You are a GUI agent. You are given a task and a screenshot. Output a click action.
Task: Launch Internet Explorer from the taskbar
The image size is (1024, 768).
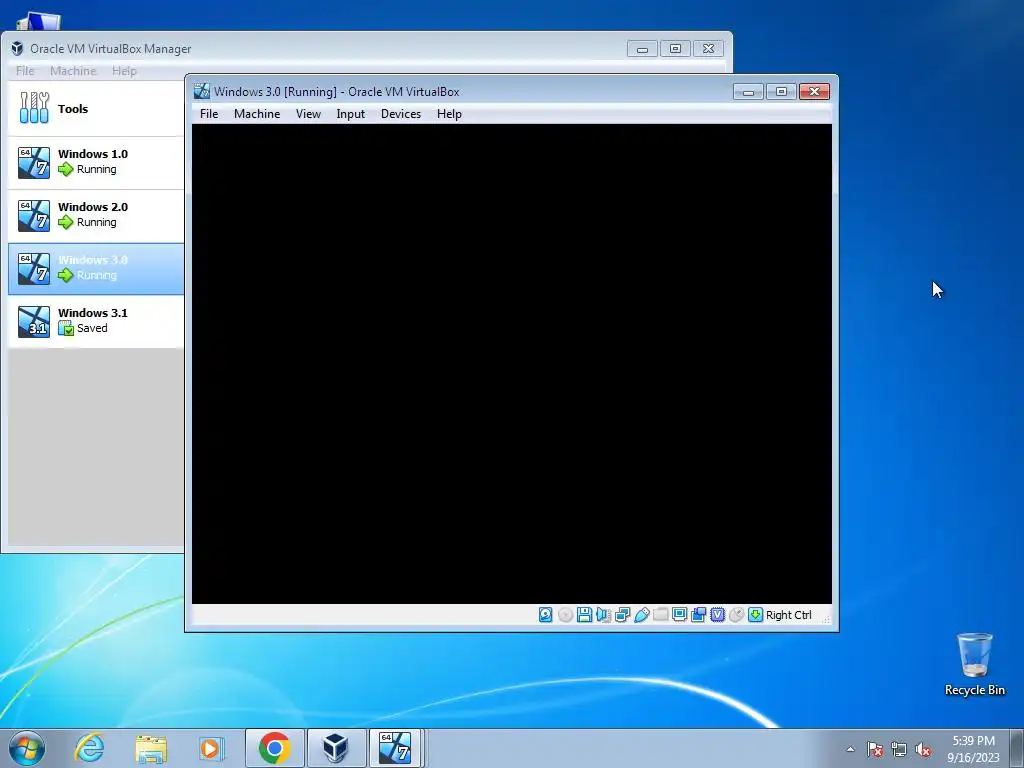89,748
